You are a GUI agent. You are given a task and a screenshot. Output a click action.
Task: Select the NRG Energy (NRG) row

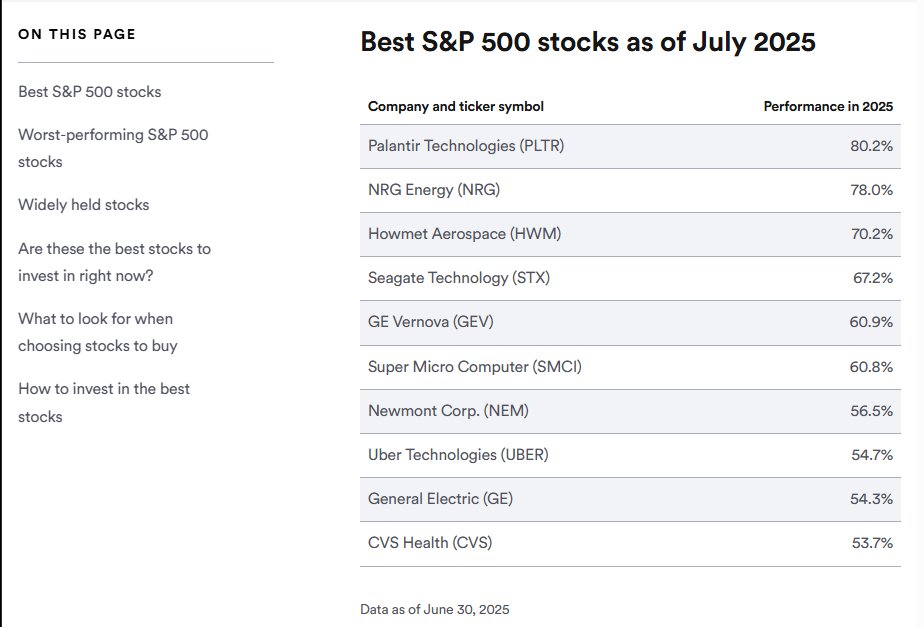click(630, 190)
